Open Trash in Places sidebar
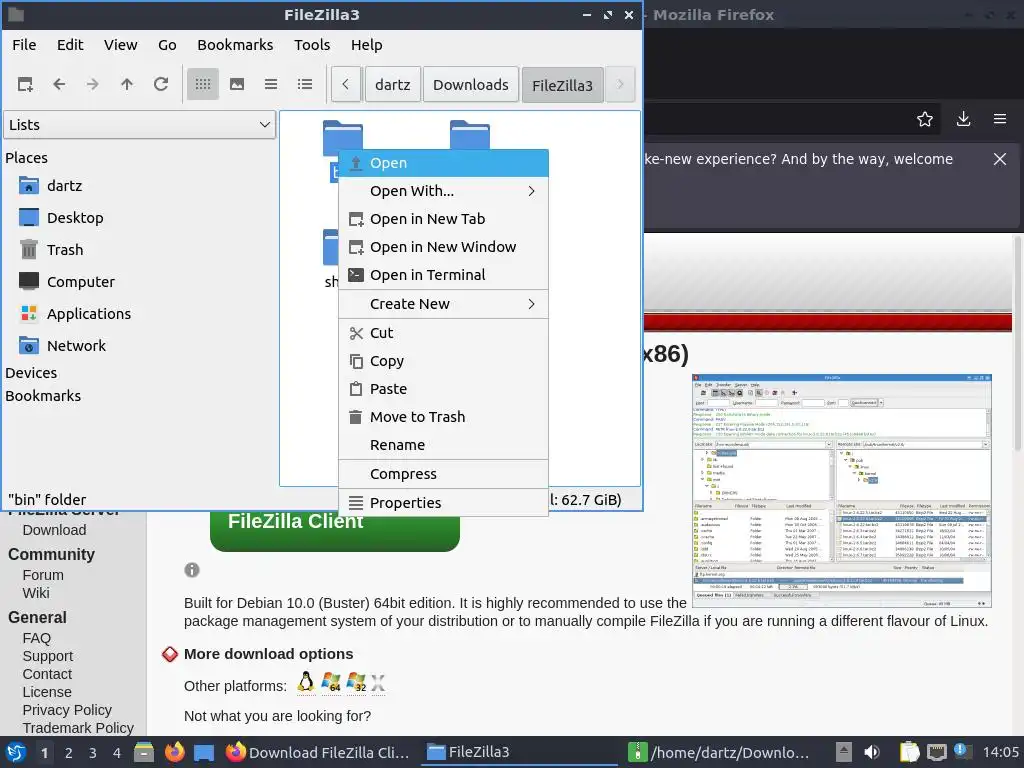 51,250
